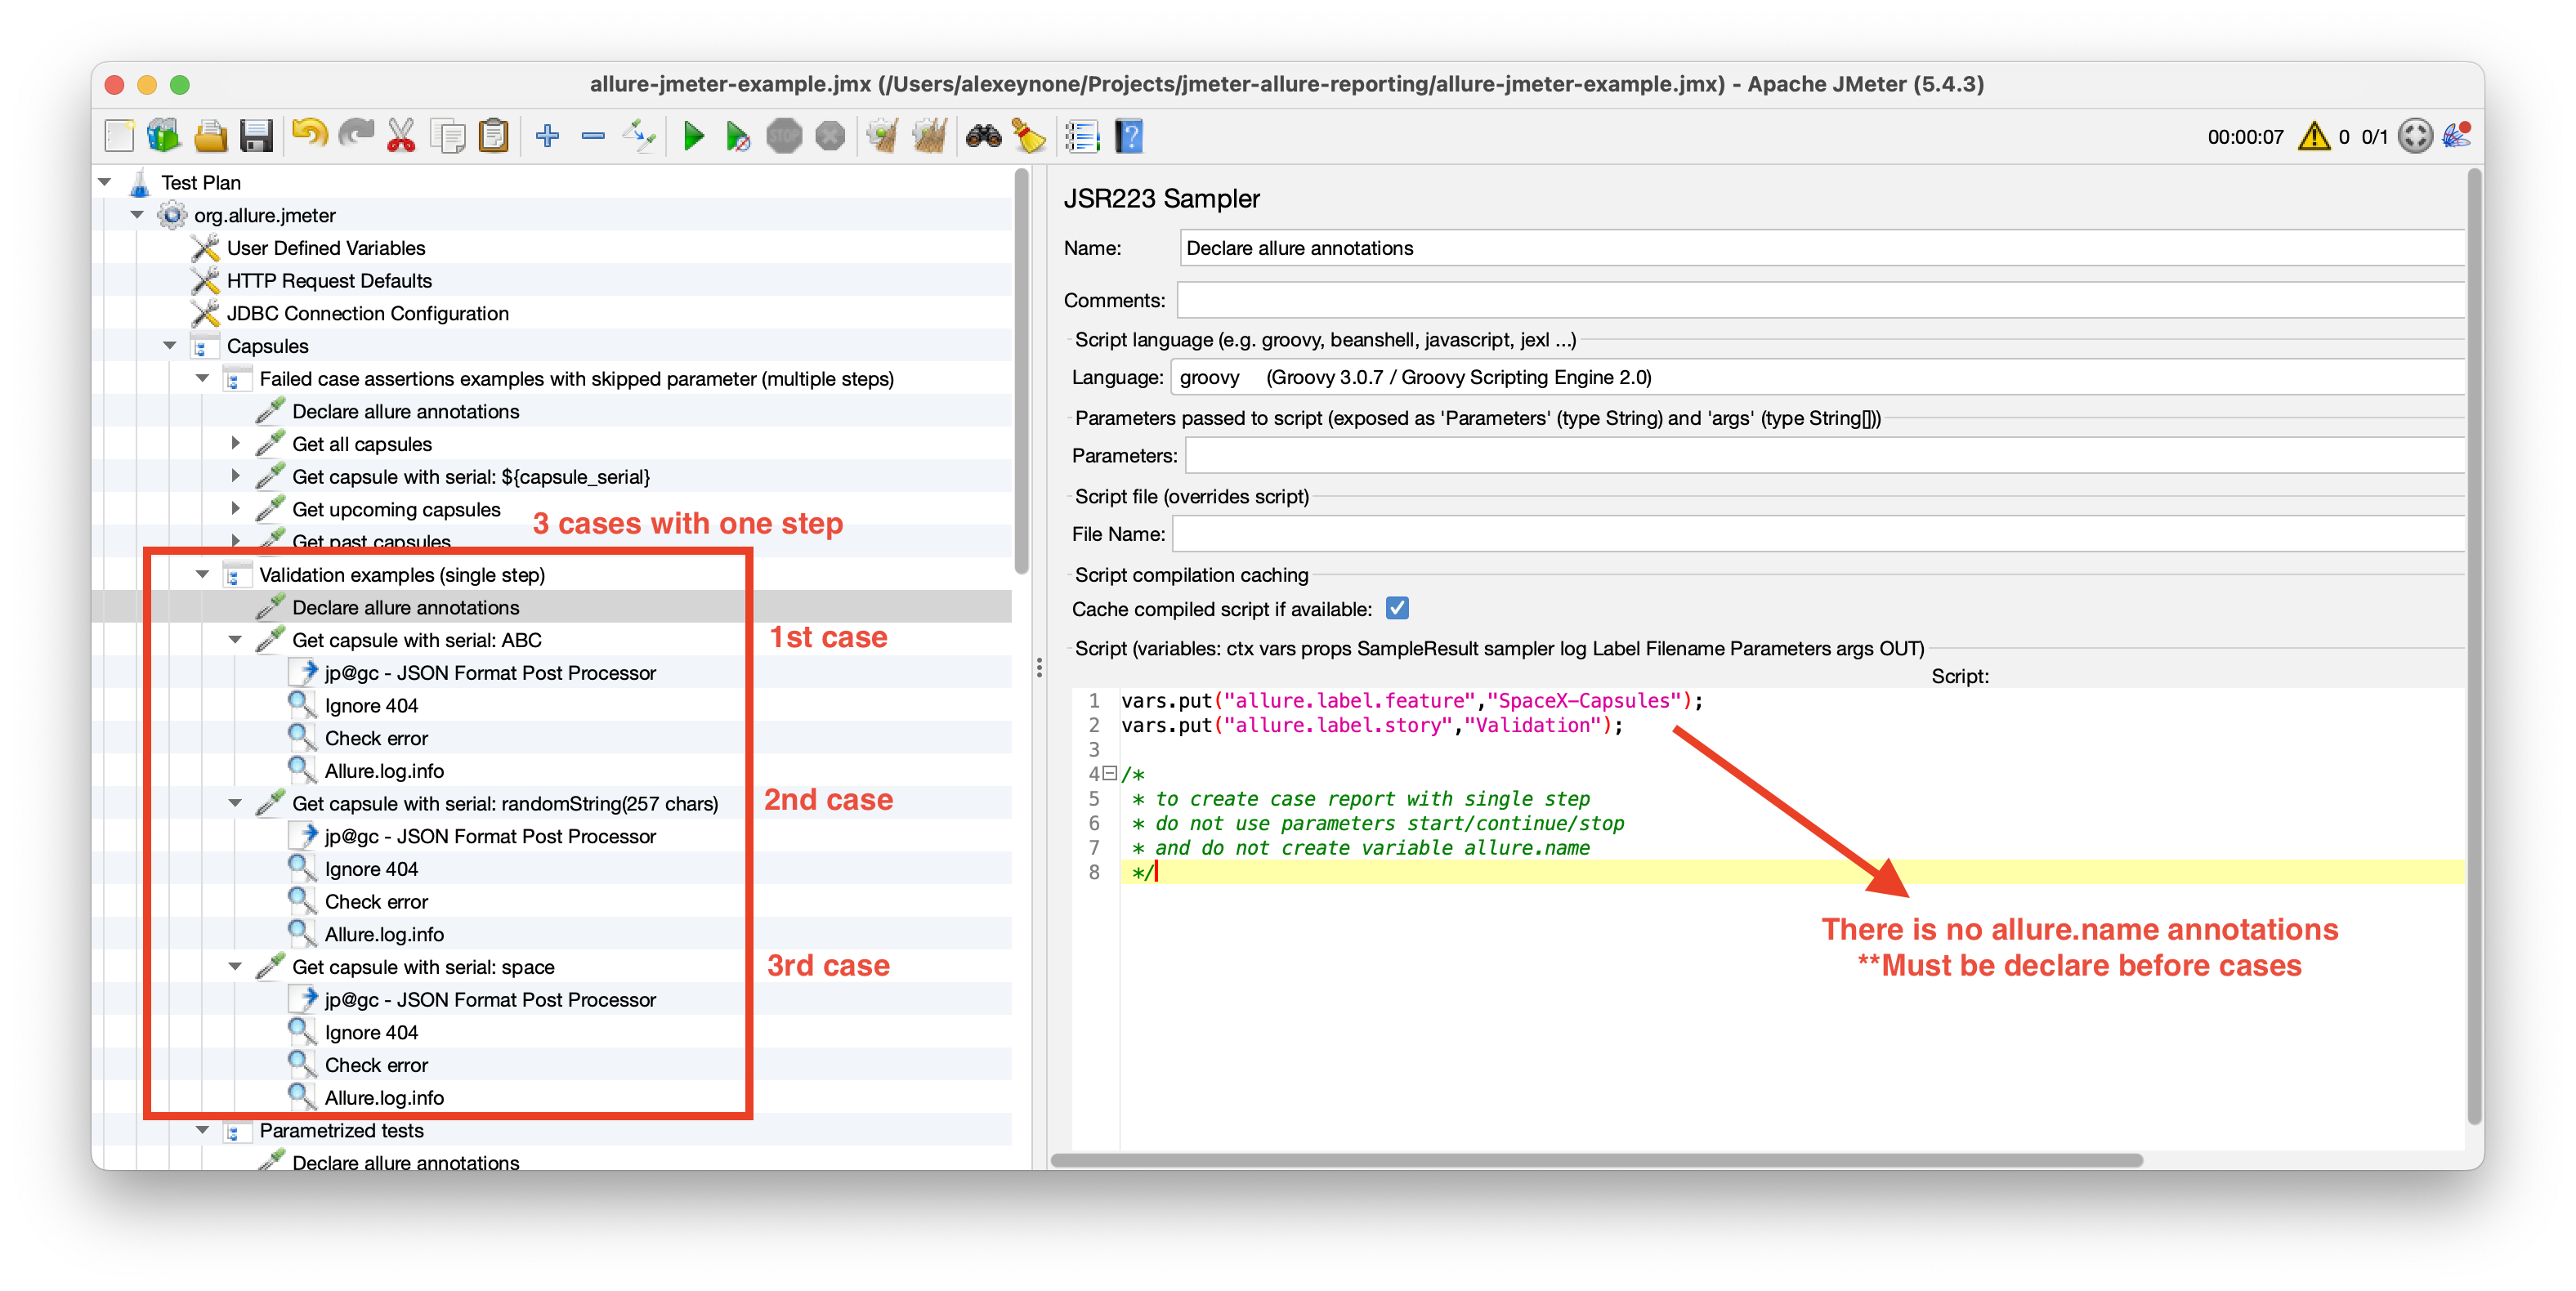Collapse the comment fold at script line 4
2576x1291 pixels.
[1109, 773]
